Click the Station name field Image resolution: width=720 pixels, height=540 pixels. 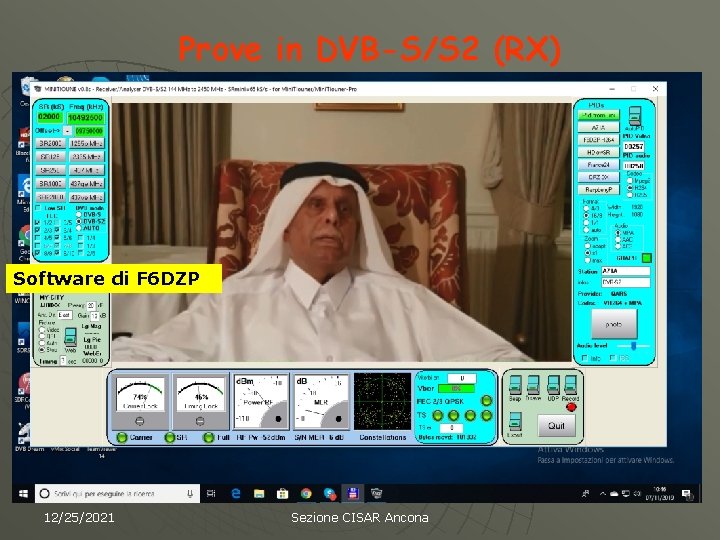click(625, 271)
